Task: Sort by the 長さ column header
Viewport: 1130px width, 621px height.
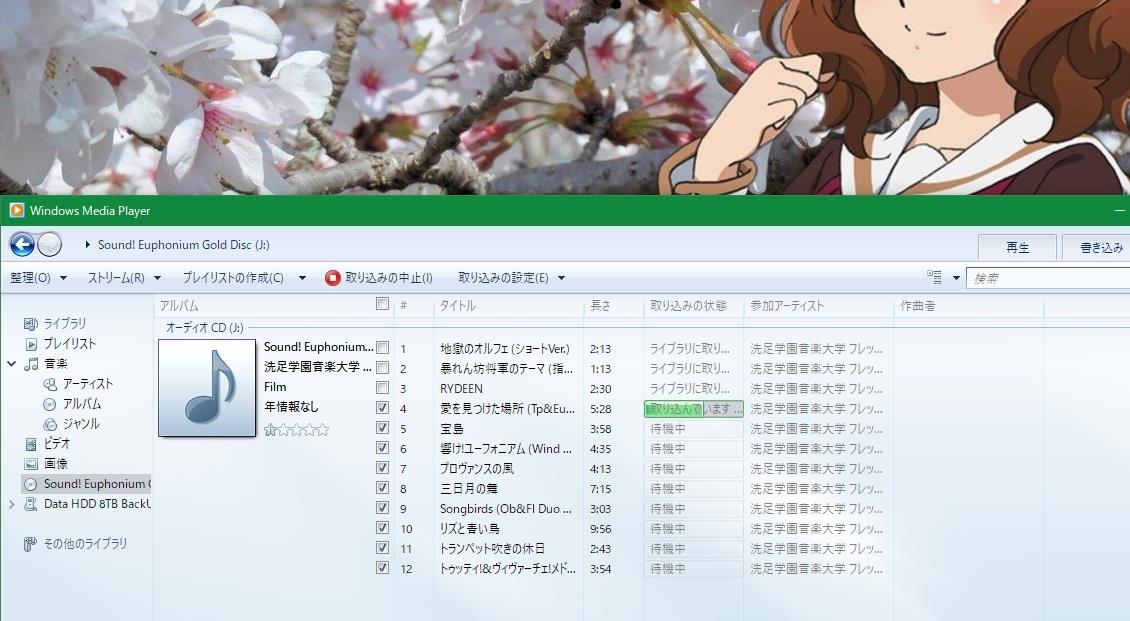Action: pos(613,305)
